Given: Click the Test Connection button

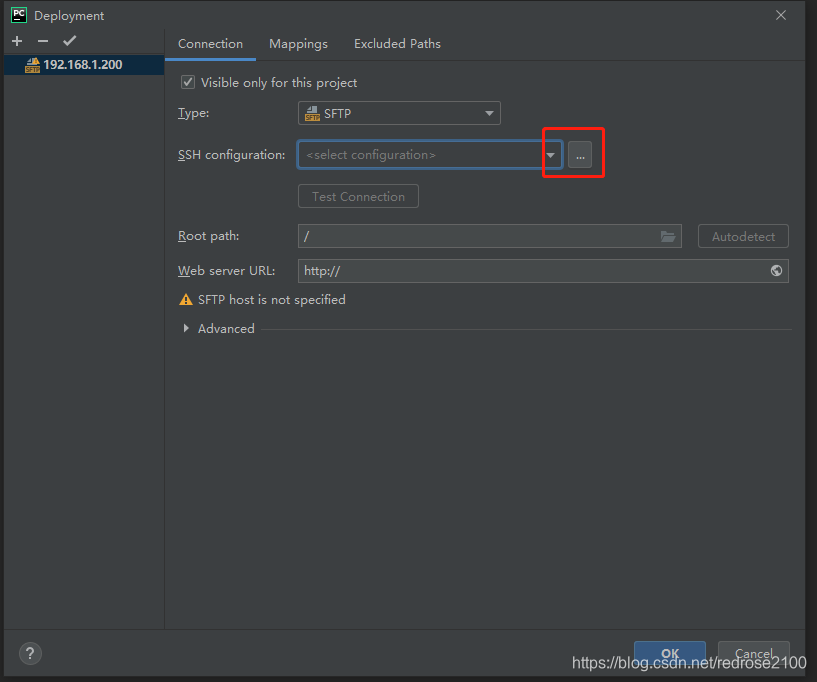Looking at the screenshot, I should [x=358, y=196].
